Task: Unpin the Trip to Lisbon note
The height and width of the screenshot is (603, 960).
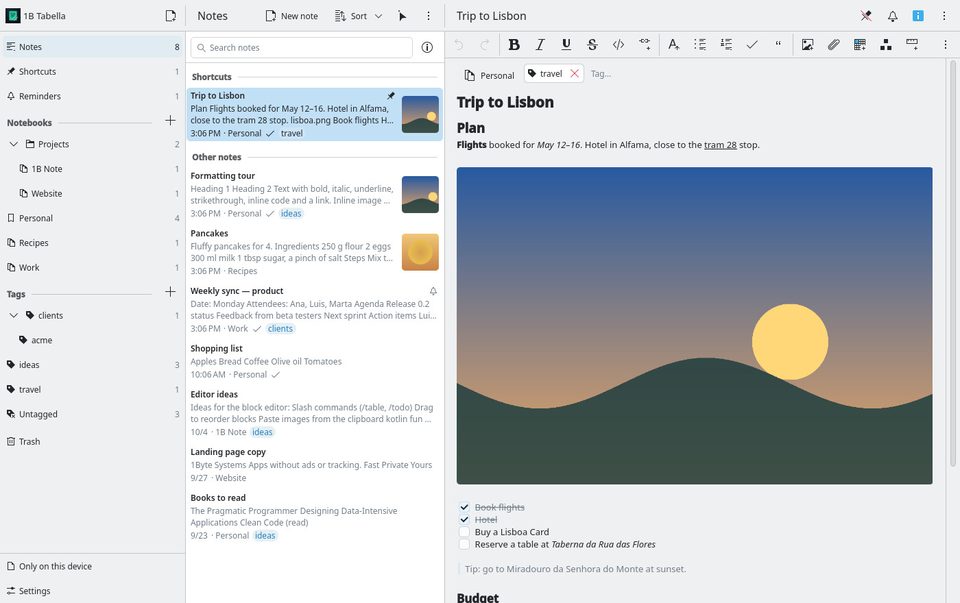Action: pos(866,16)
